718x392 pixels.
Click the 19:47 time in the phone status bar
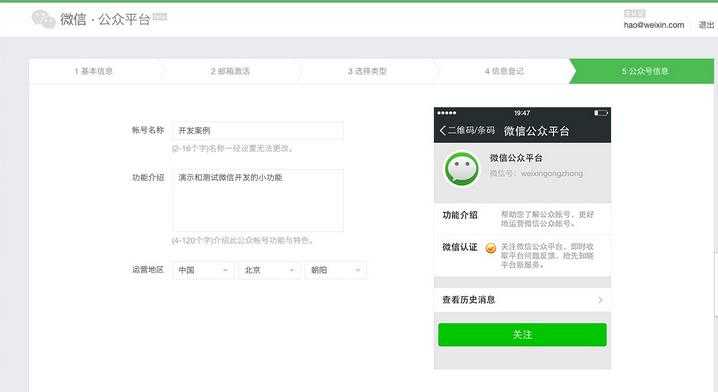pyautogui.click(x=522, y=113)
